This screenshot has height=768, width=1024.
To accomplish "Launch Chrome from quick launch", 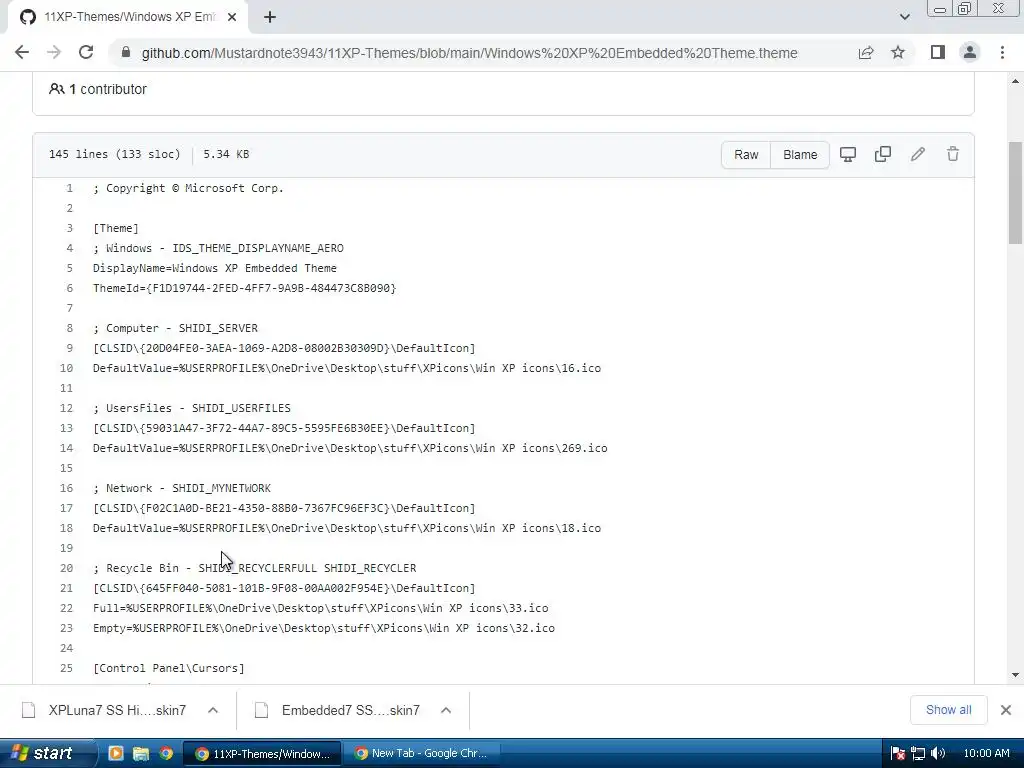I will (x=166, y=753).
